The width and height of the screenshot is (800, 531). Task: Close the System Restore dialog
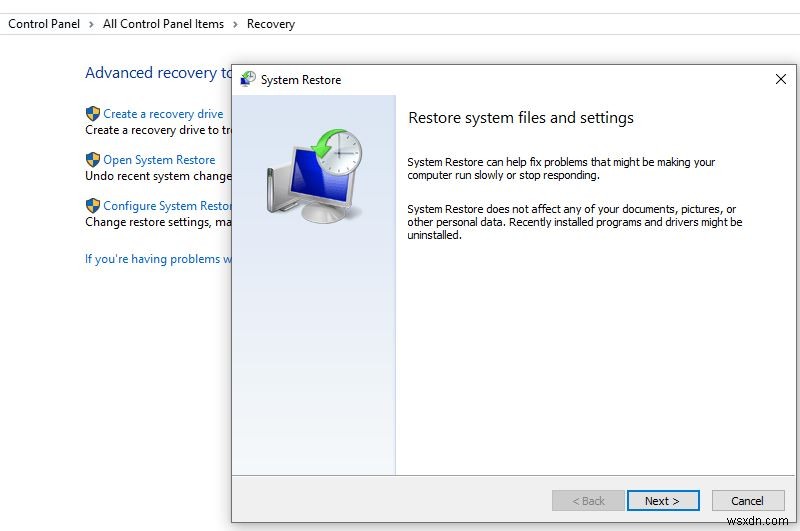pos(781,79)
